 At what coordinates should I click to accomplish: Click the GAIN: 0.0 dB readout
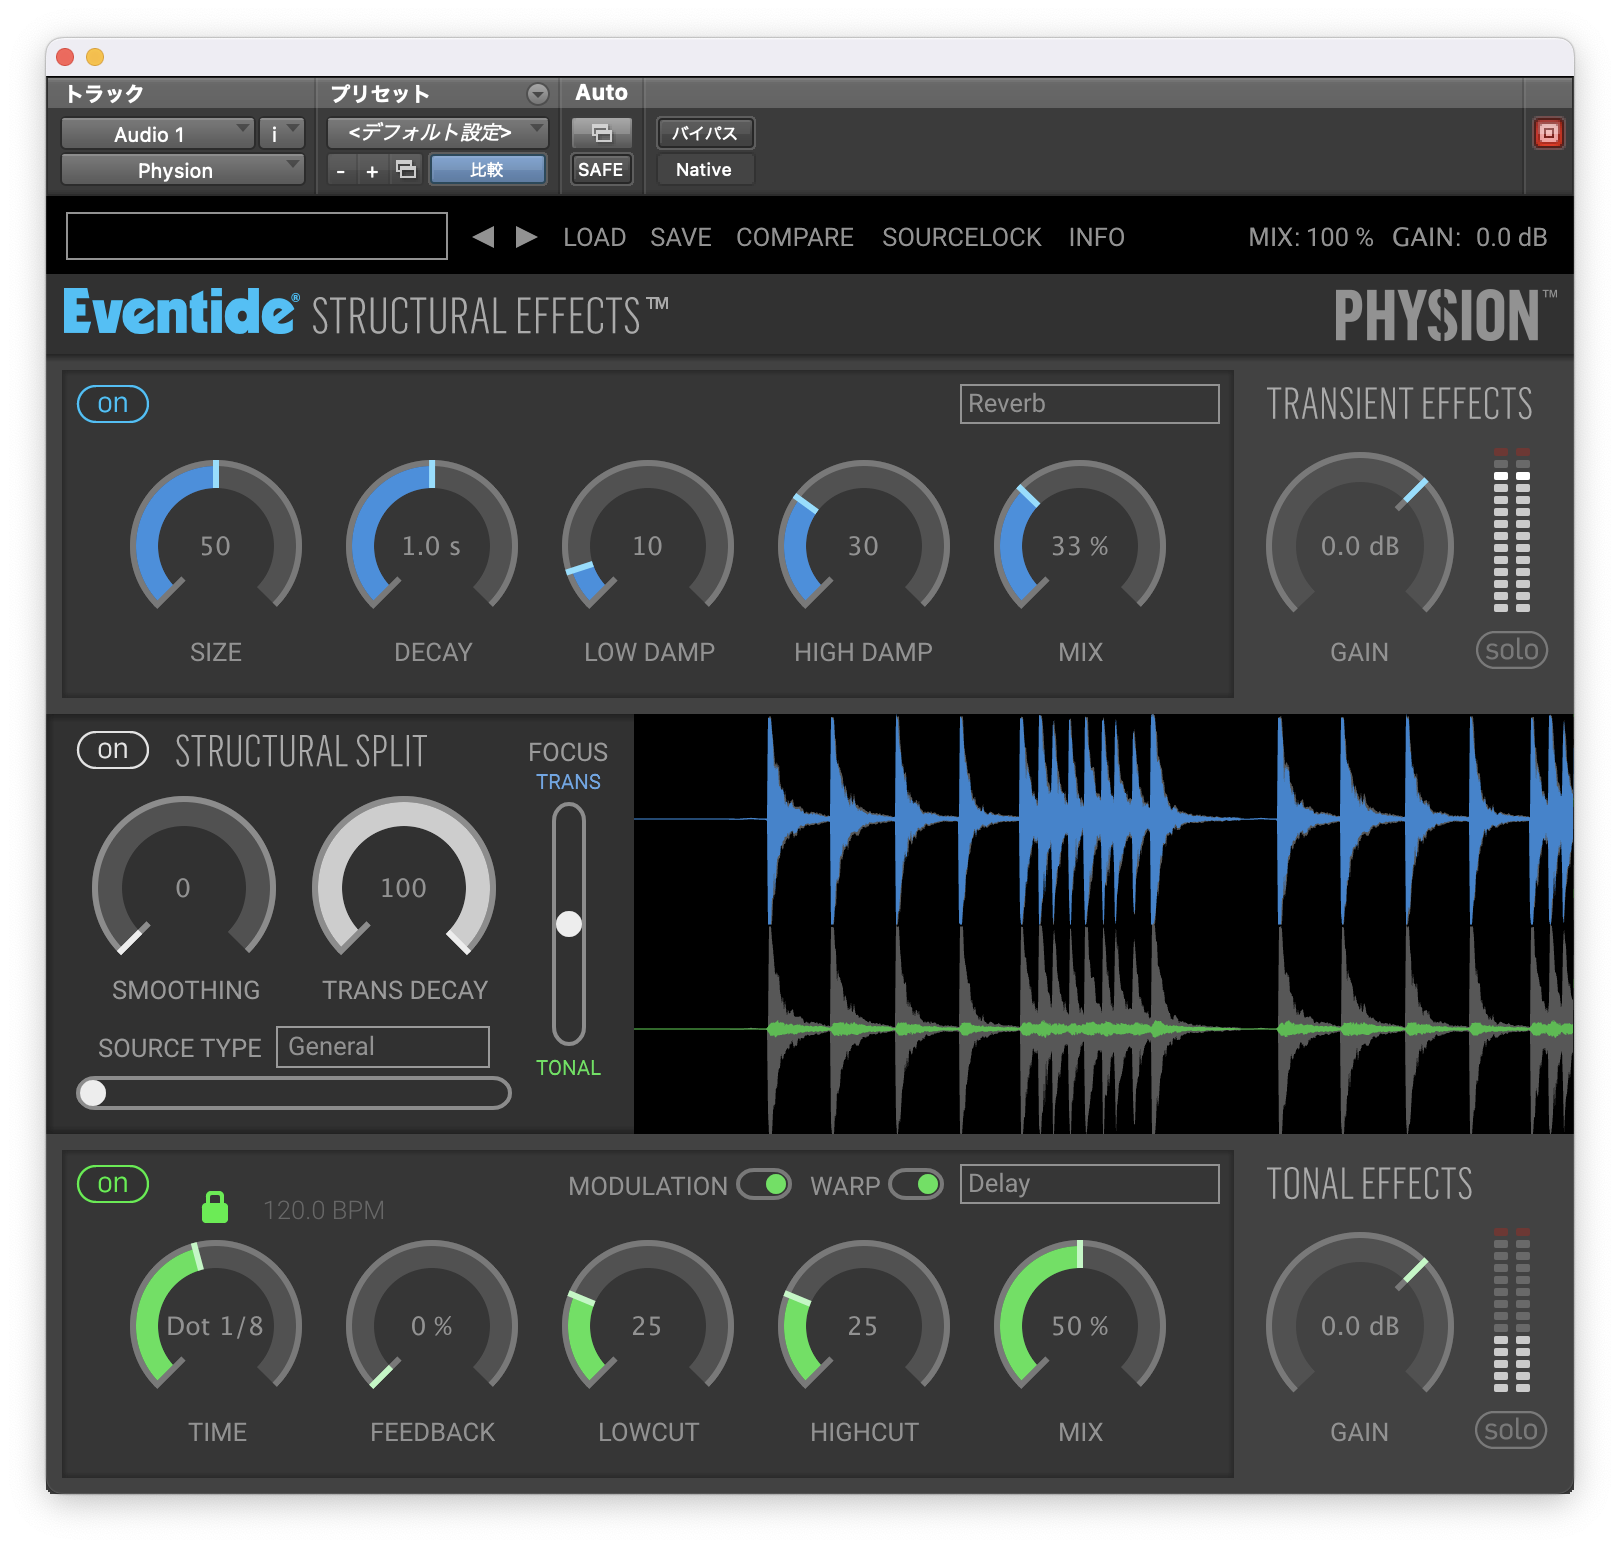point(1470,237)
